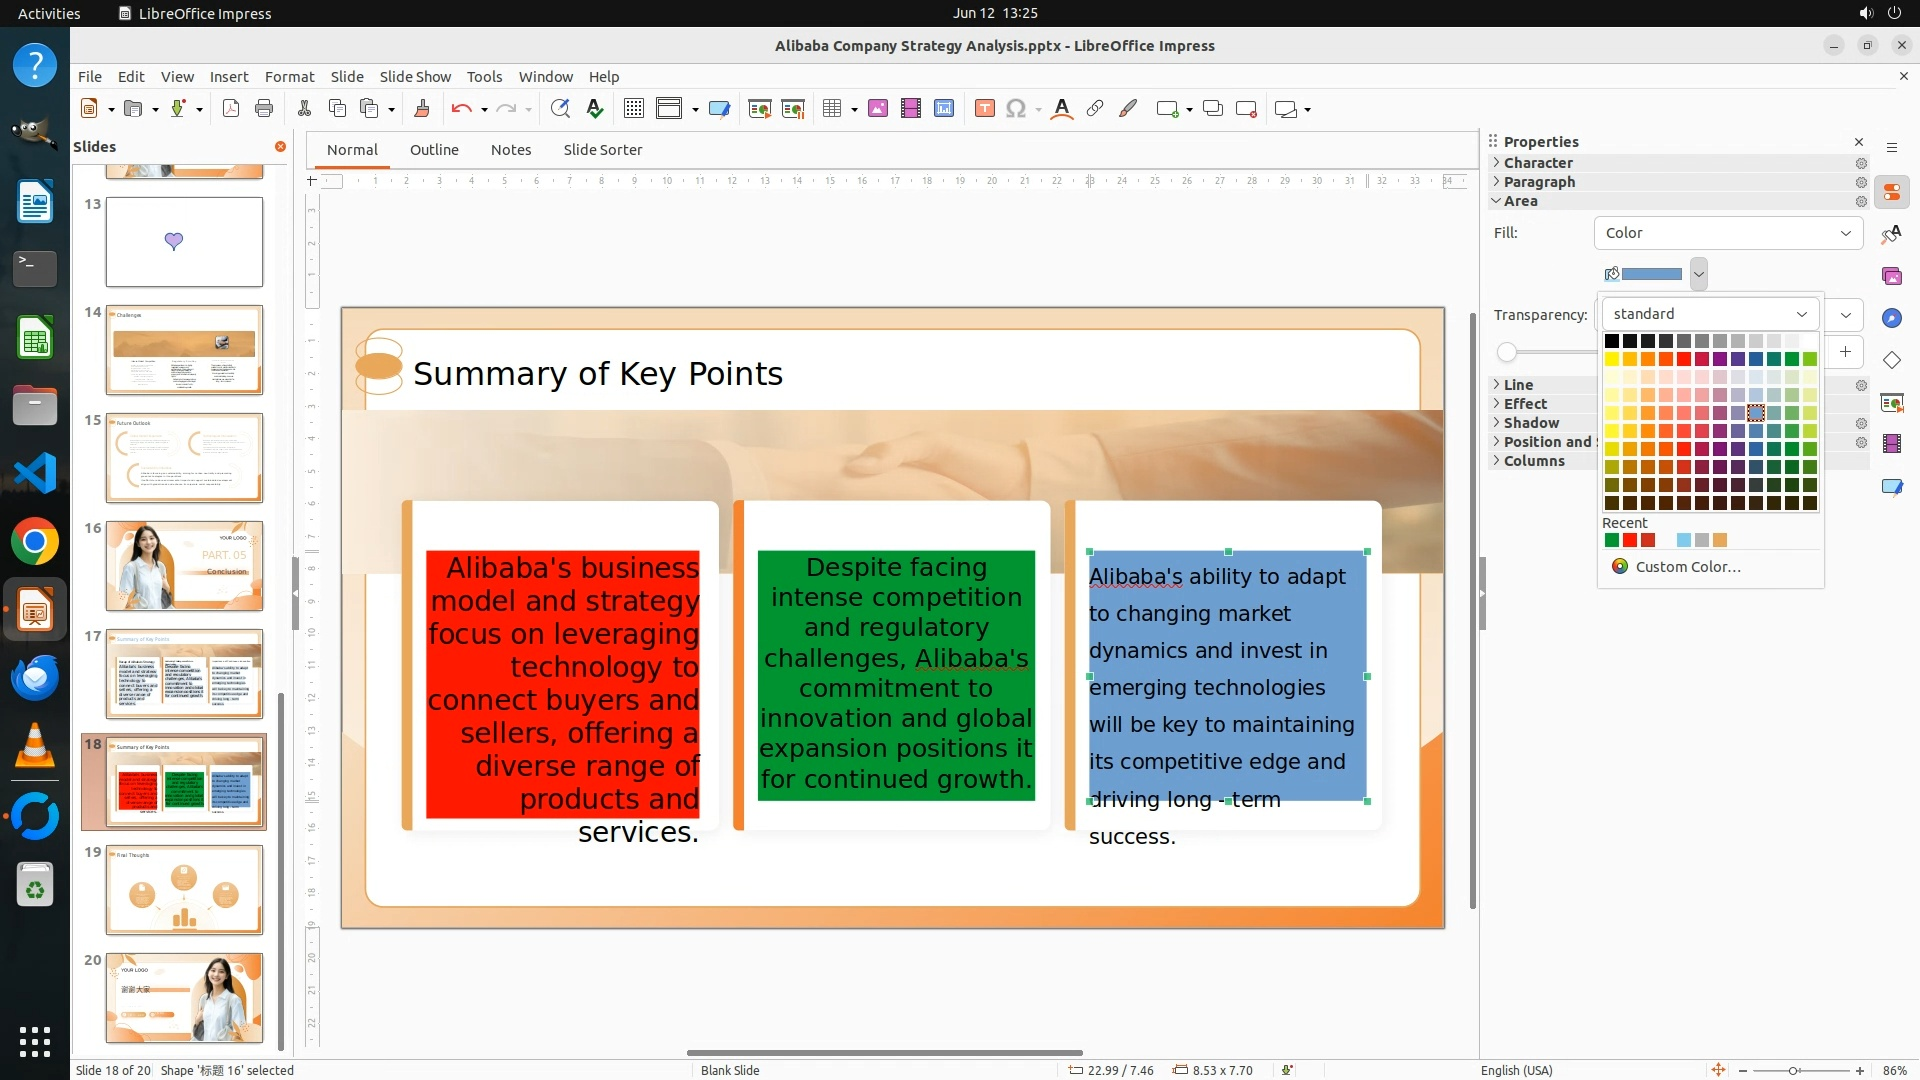Open the Insert Hyperlink tool
The height and width of the screenshot is (1080, 1920).
click(x=1095, y=109)
